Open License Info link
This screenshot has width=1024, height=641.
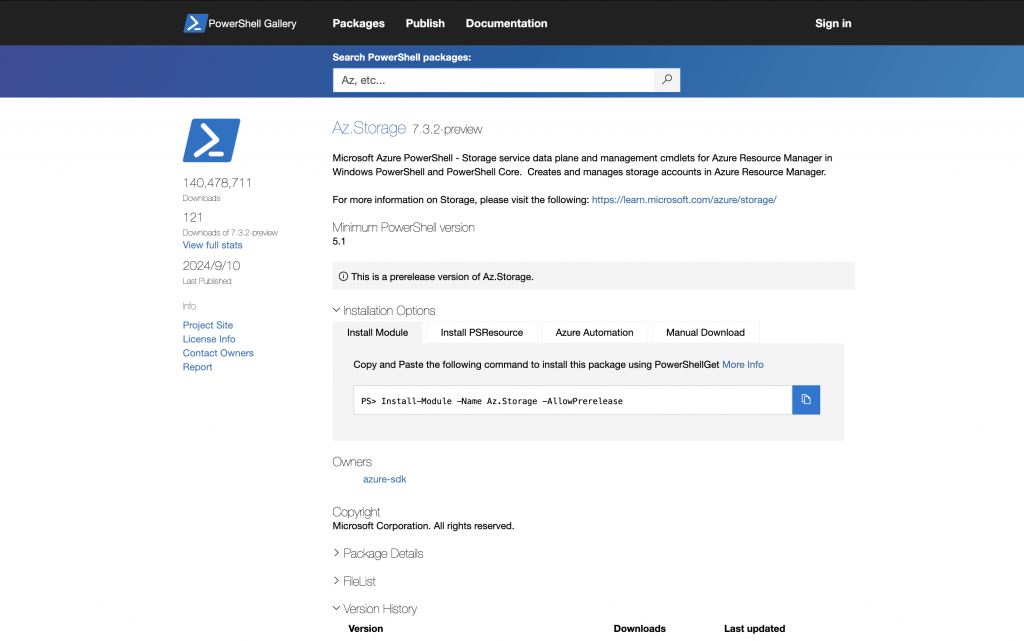tap(209, 339)
